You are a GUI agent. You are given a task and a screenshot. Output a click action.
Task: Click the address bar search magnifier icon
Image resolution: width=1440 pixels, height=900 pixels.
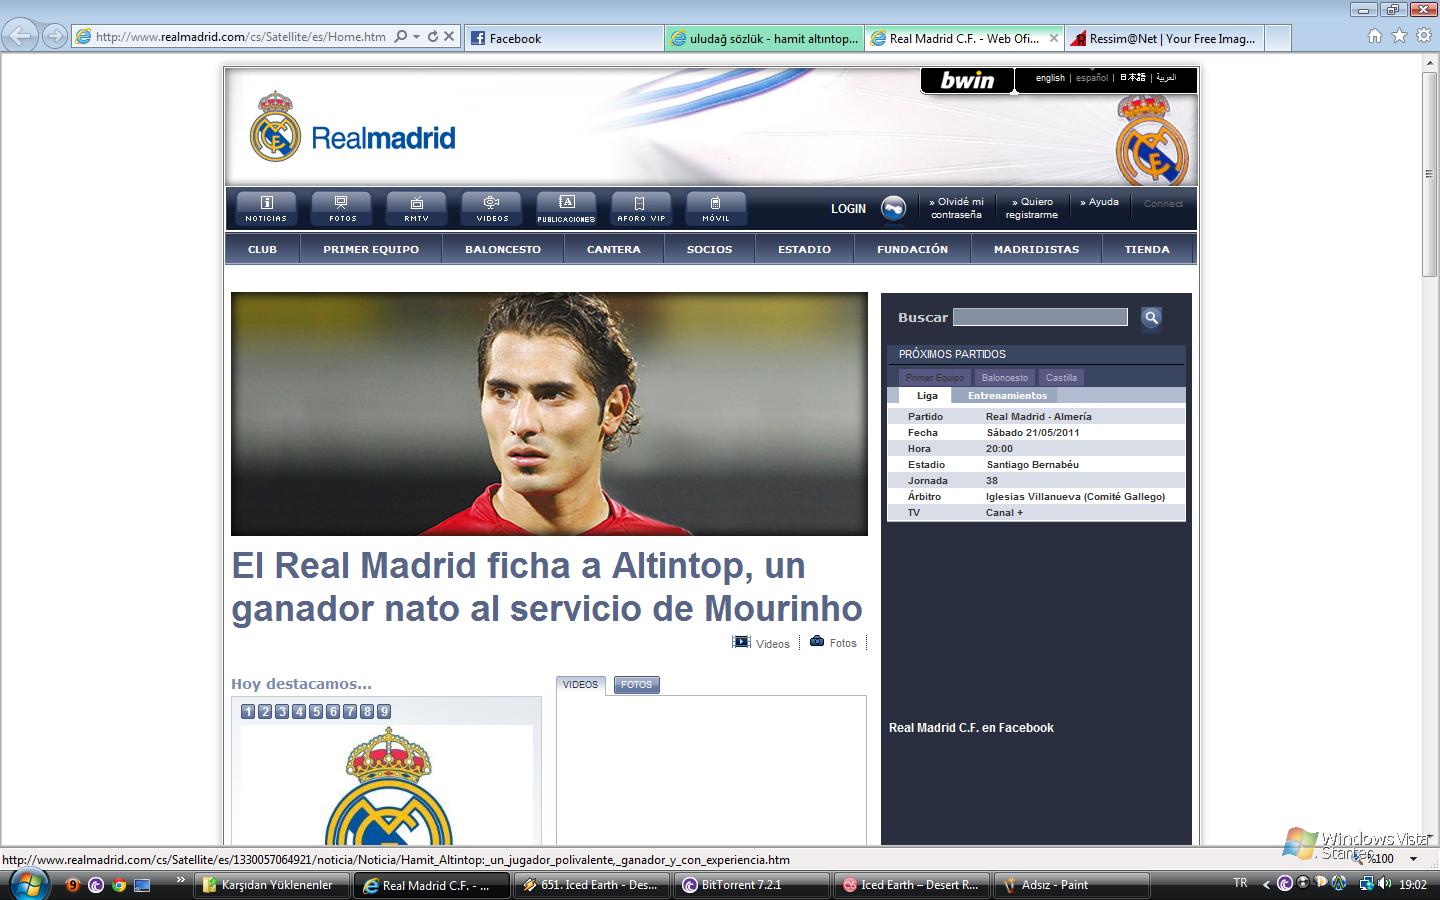click(x=401, y=36)
